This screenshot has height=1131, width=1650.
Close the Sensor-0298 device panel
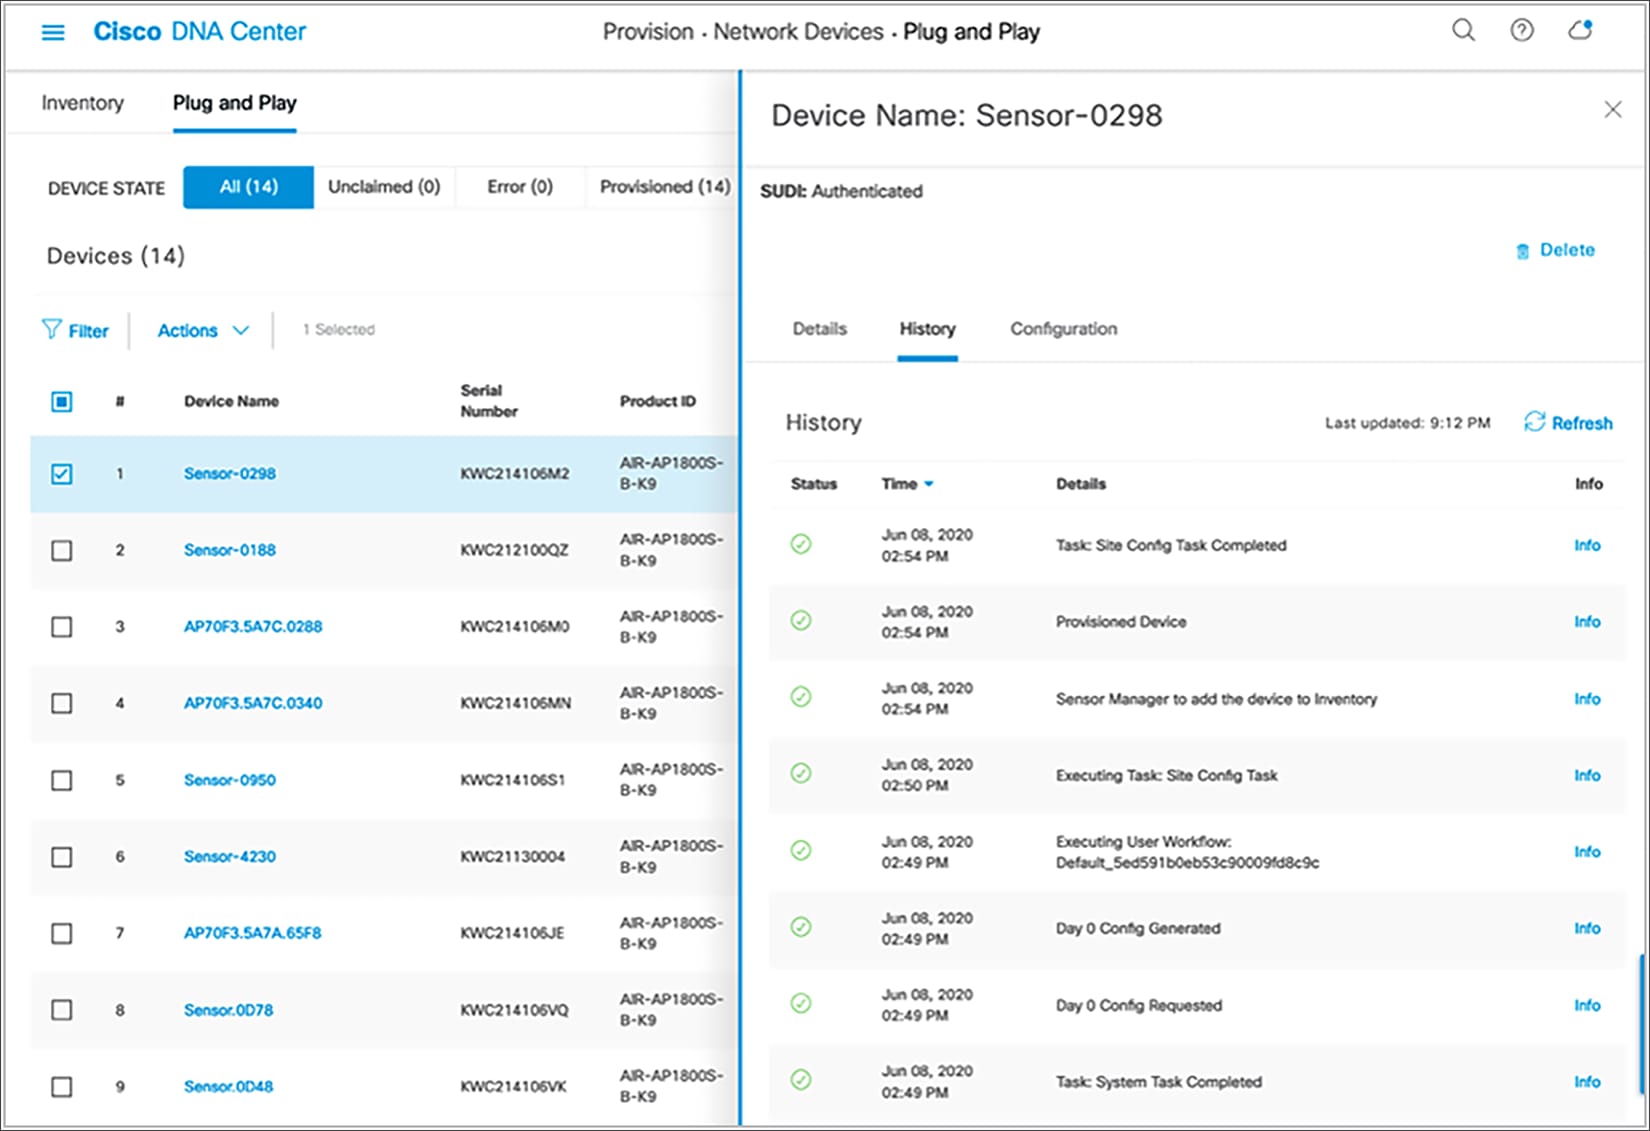1613,110
